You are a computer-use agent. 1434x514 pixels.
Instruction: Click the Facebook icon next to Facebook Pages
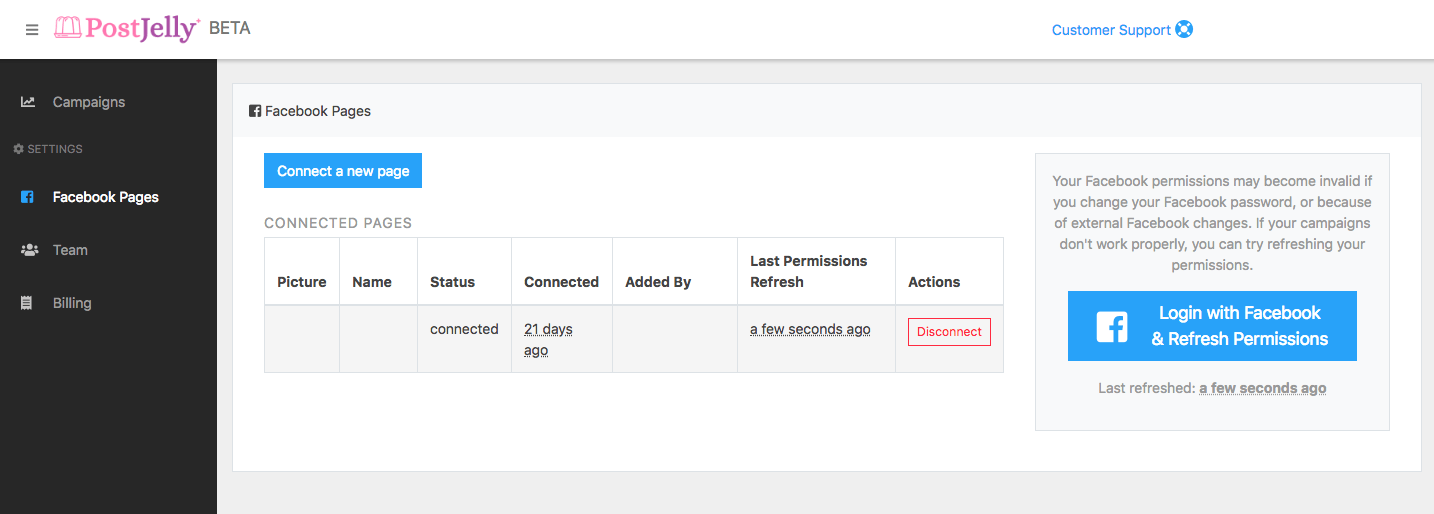pyautogui.click(x=27, y=197)
